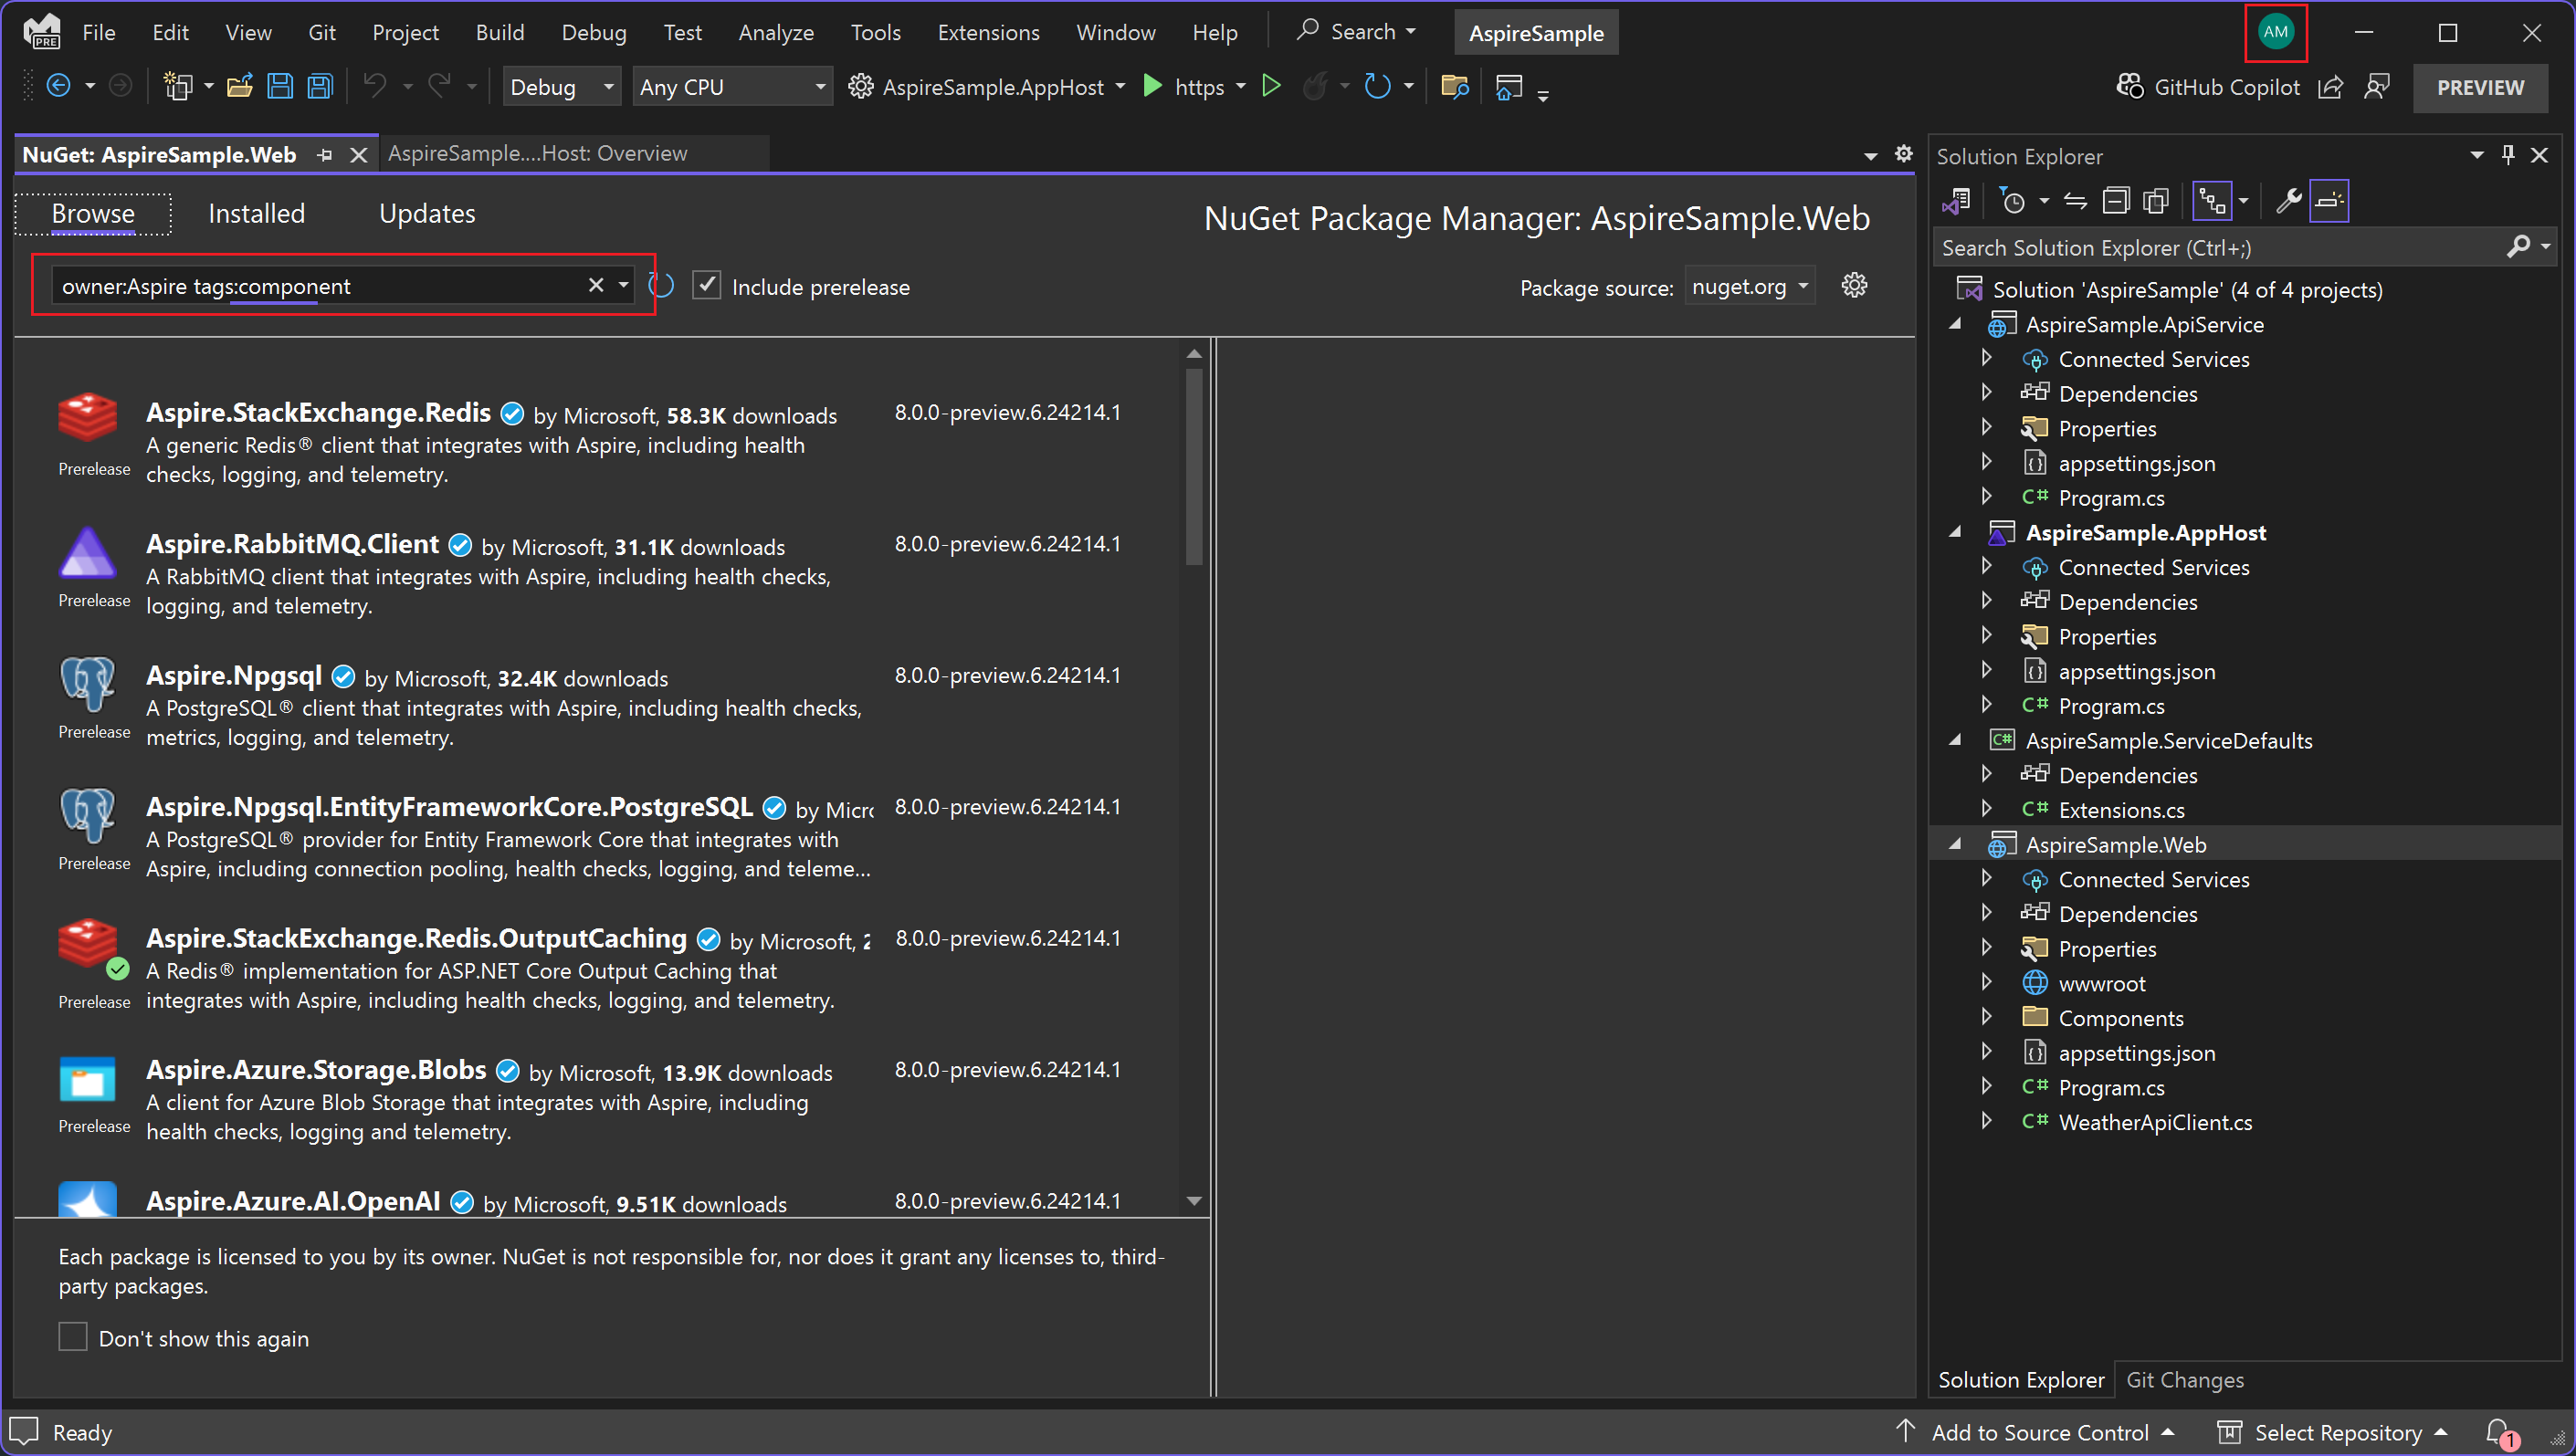Click Select Repository in status bar
Screen dimensions: 2576x1456
click(x=2336, y=1433)
